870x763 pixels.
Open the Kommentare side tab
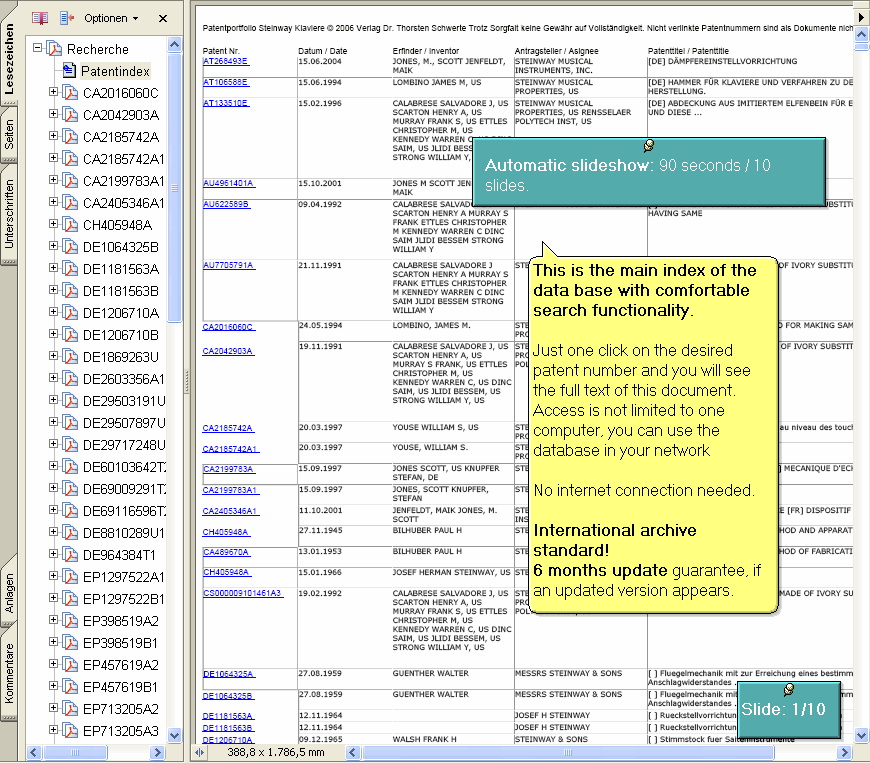coord(9,674)
